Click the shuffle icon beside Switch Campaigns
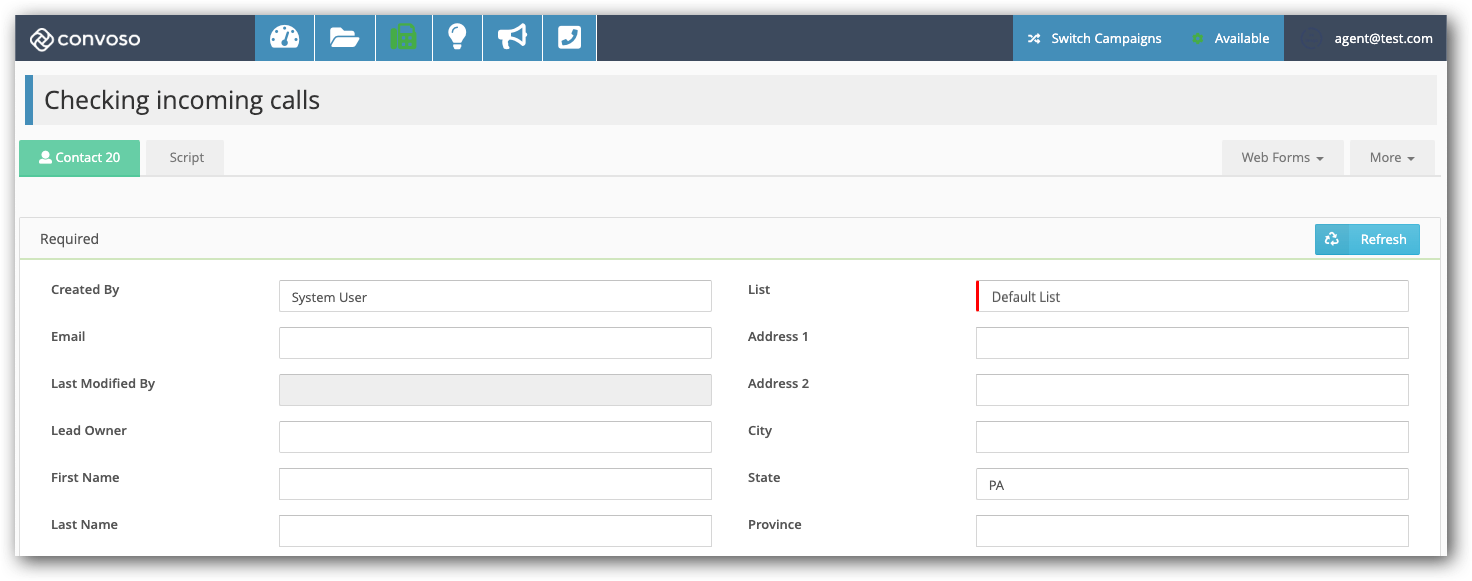The image size is (1472, 581). 1033,38
